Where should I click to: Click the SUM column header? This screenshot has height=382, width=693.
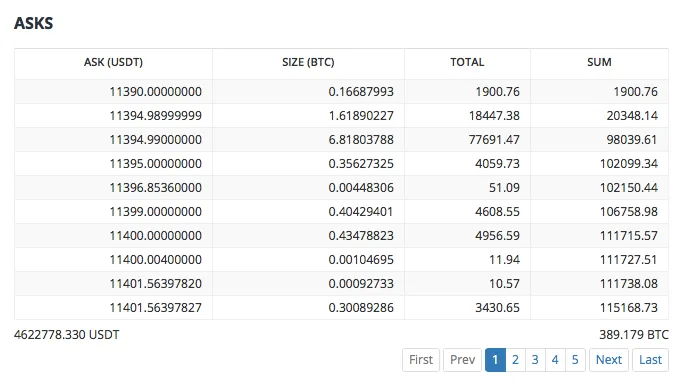tap(599, 62)
